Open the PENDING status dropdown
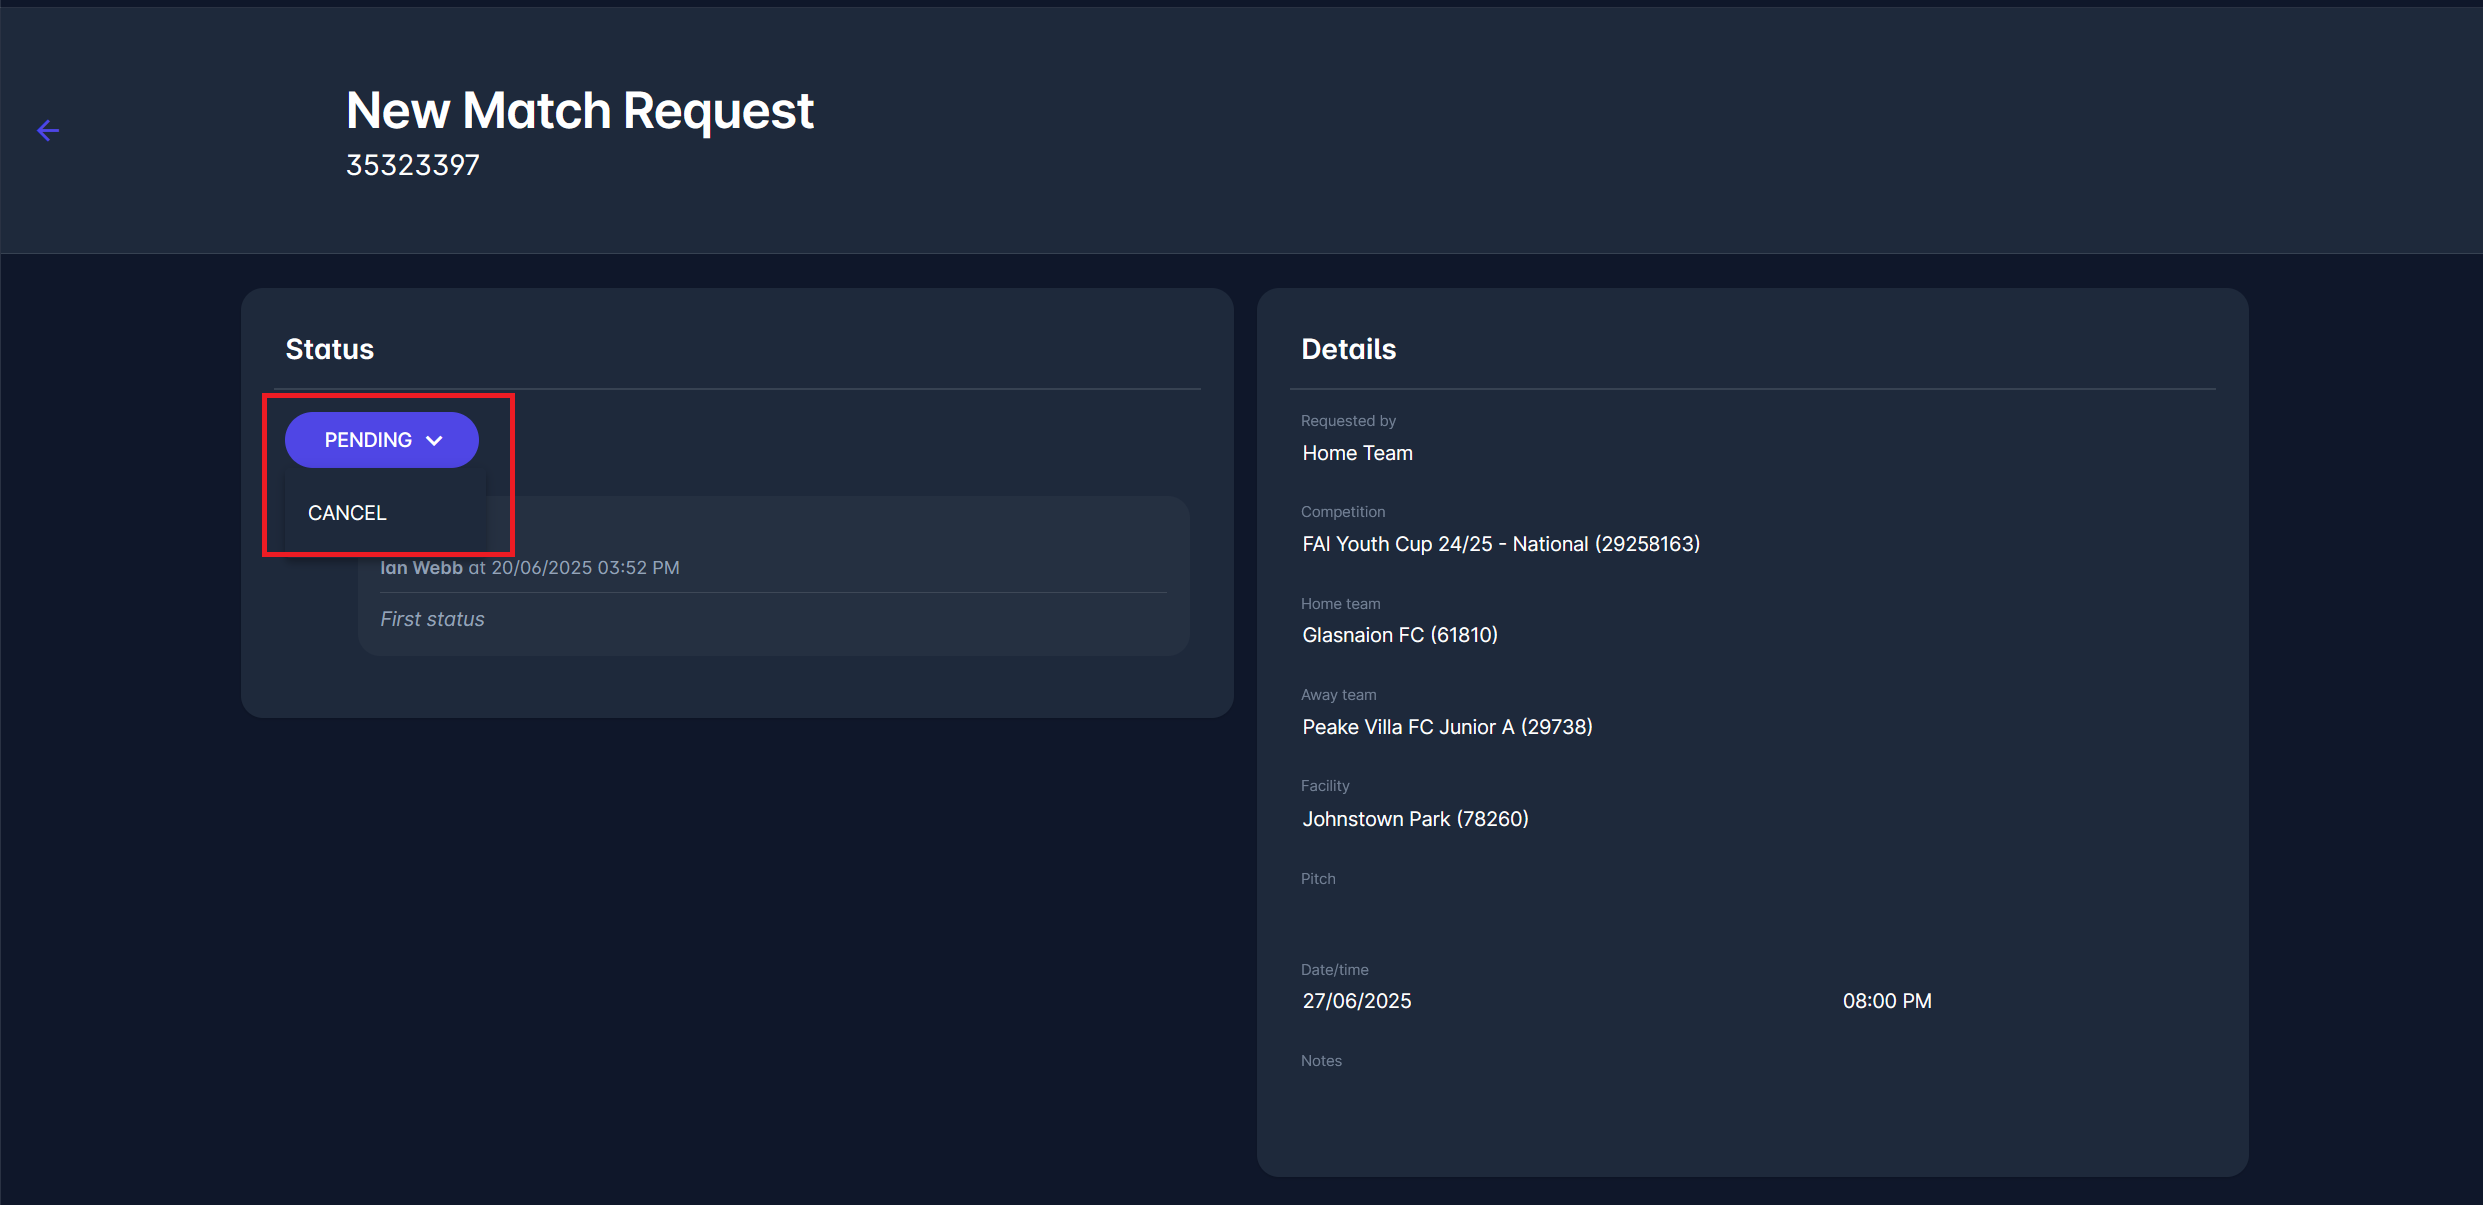2483x1205 pixels. pos(368,440)
